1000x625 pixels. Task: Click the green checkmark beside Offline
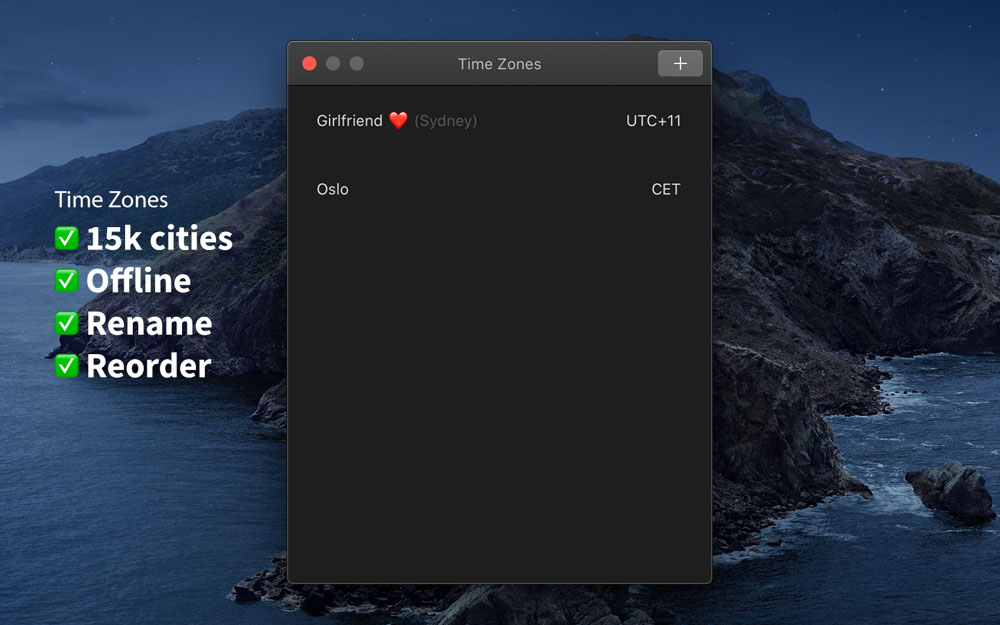point(66,281)
